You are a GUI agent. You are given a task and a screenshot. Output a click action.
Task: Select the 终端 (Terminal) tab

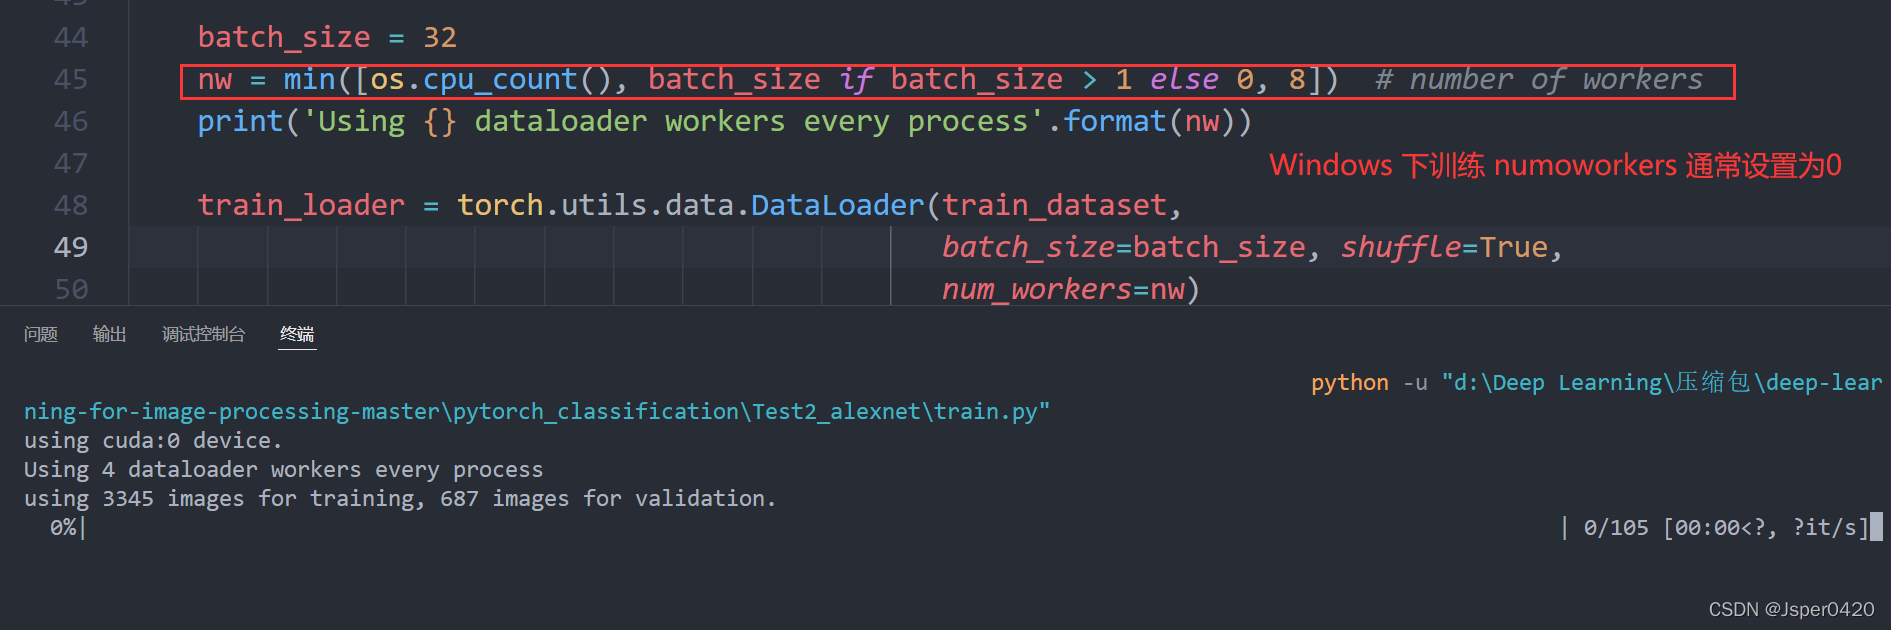point(297,334)
